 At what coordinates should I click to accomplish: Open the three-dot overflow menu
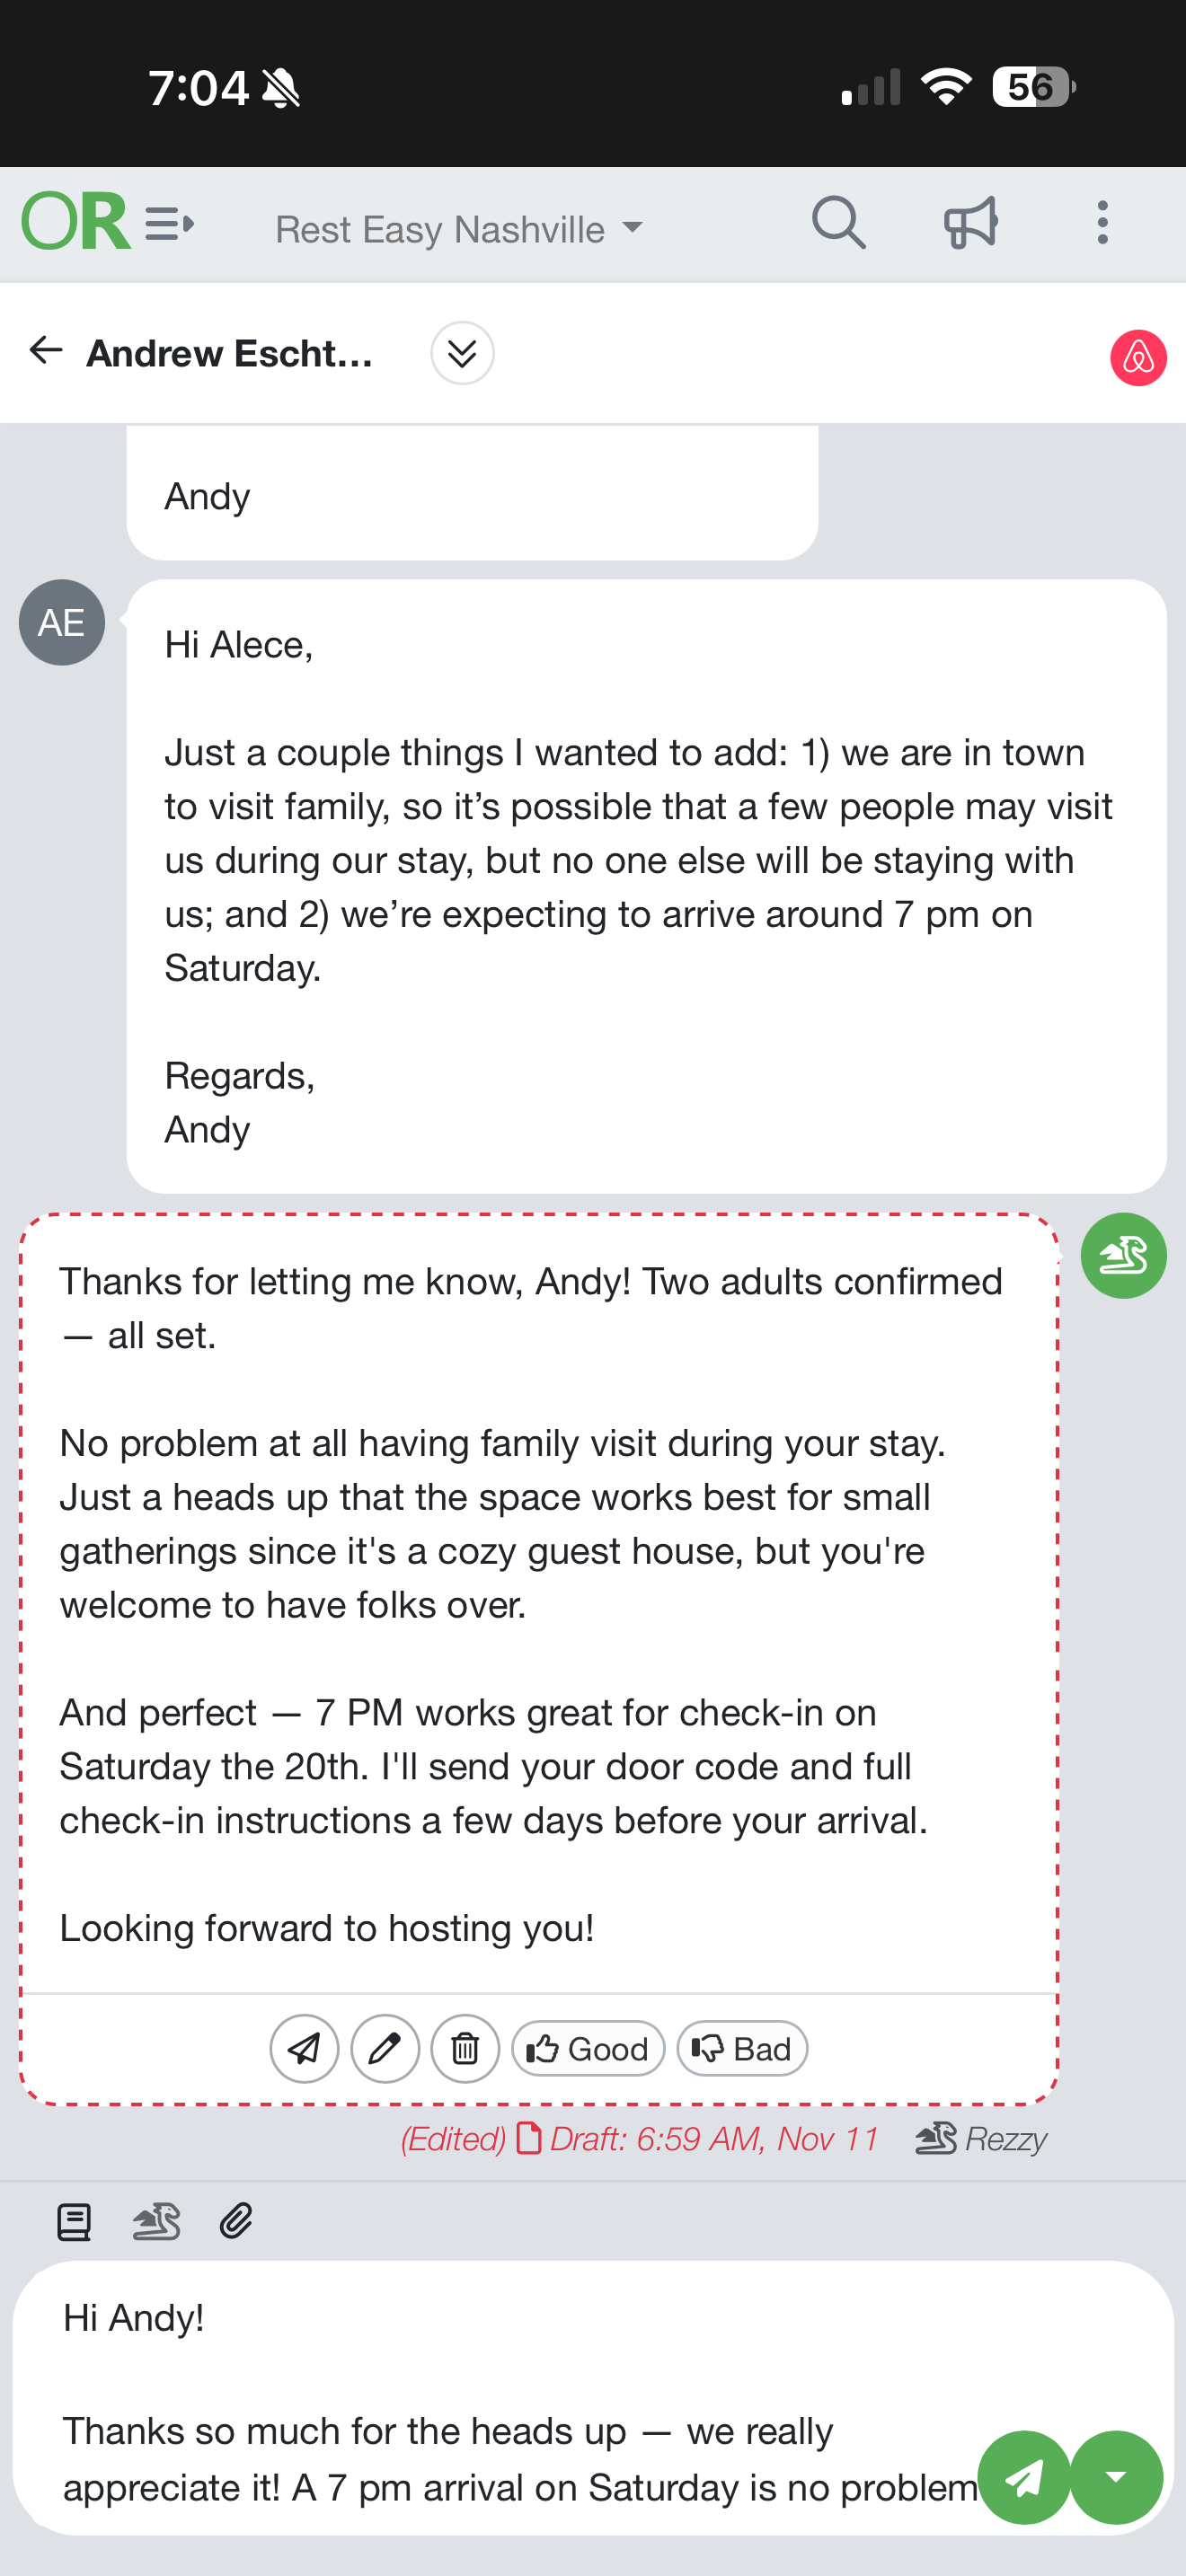tap(1102, 223)
